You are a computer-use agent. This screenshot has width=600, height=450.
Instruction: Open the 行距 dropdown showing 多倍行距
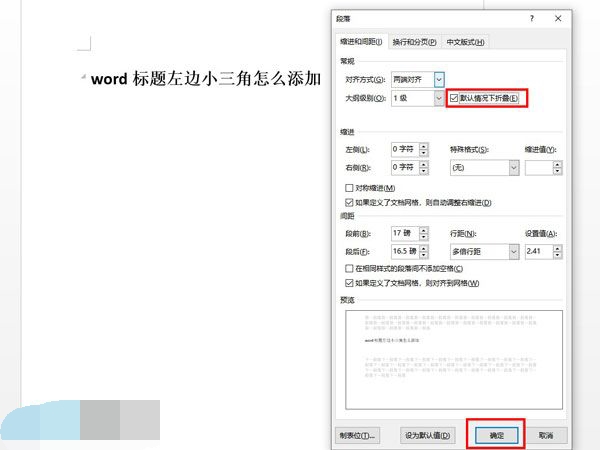coord(514,250)
